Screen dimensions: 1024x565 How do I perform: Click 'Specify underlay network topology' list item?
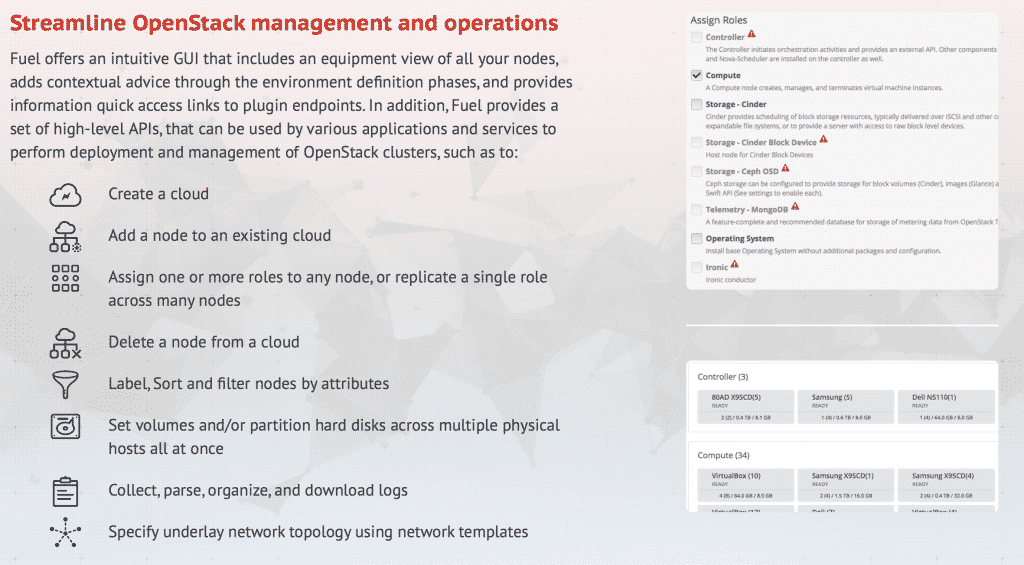(x=318, y=532)
